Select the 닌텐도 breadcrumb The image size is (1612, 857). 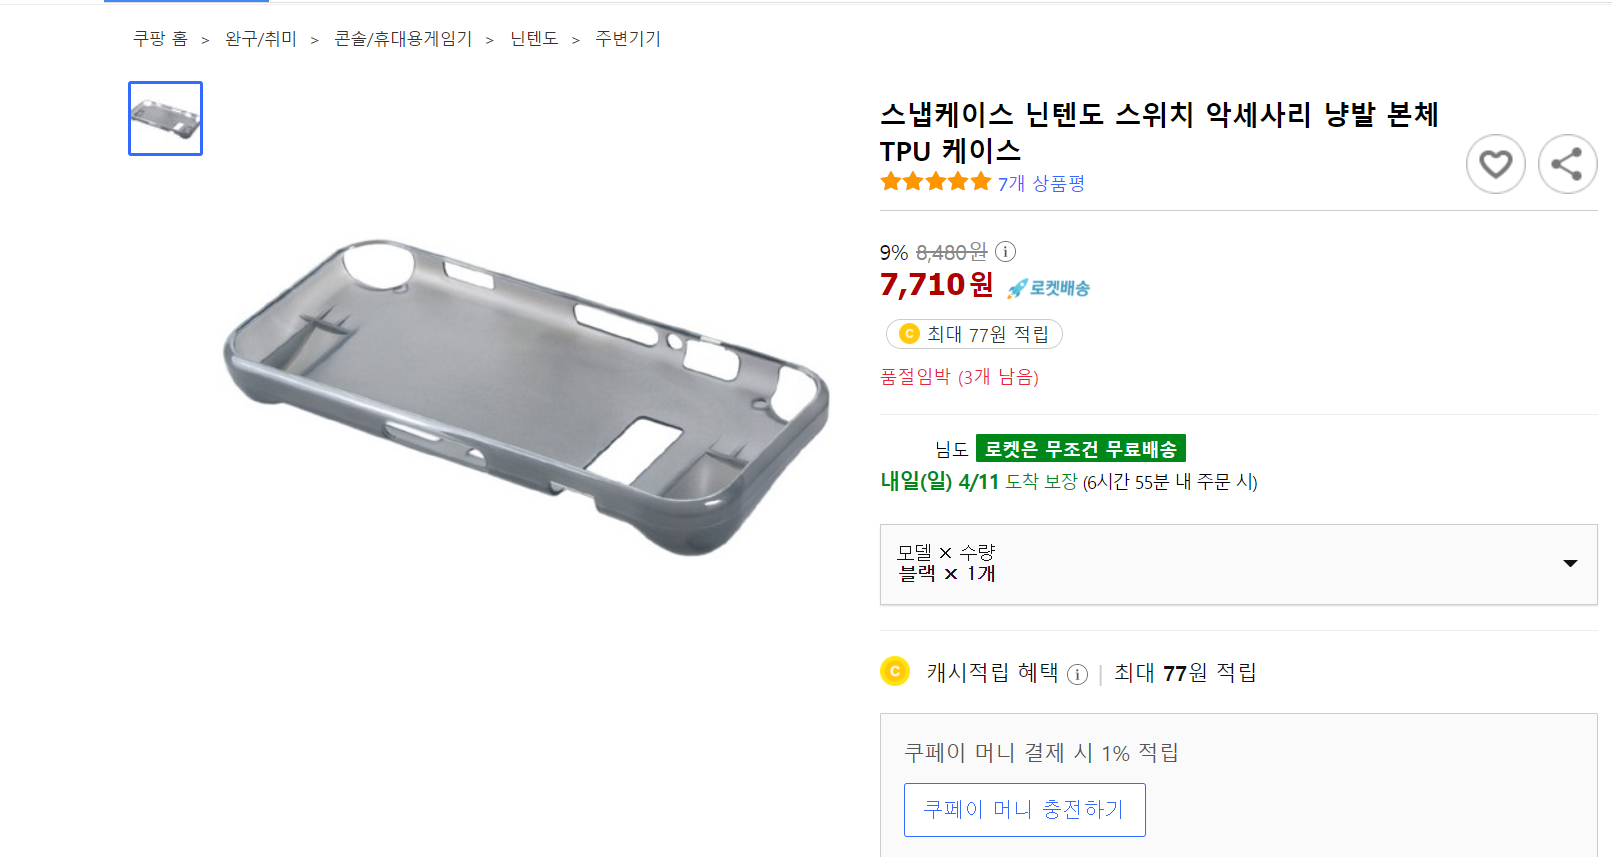(x=534, y=39)
